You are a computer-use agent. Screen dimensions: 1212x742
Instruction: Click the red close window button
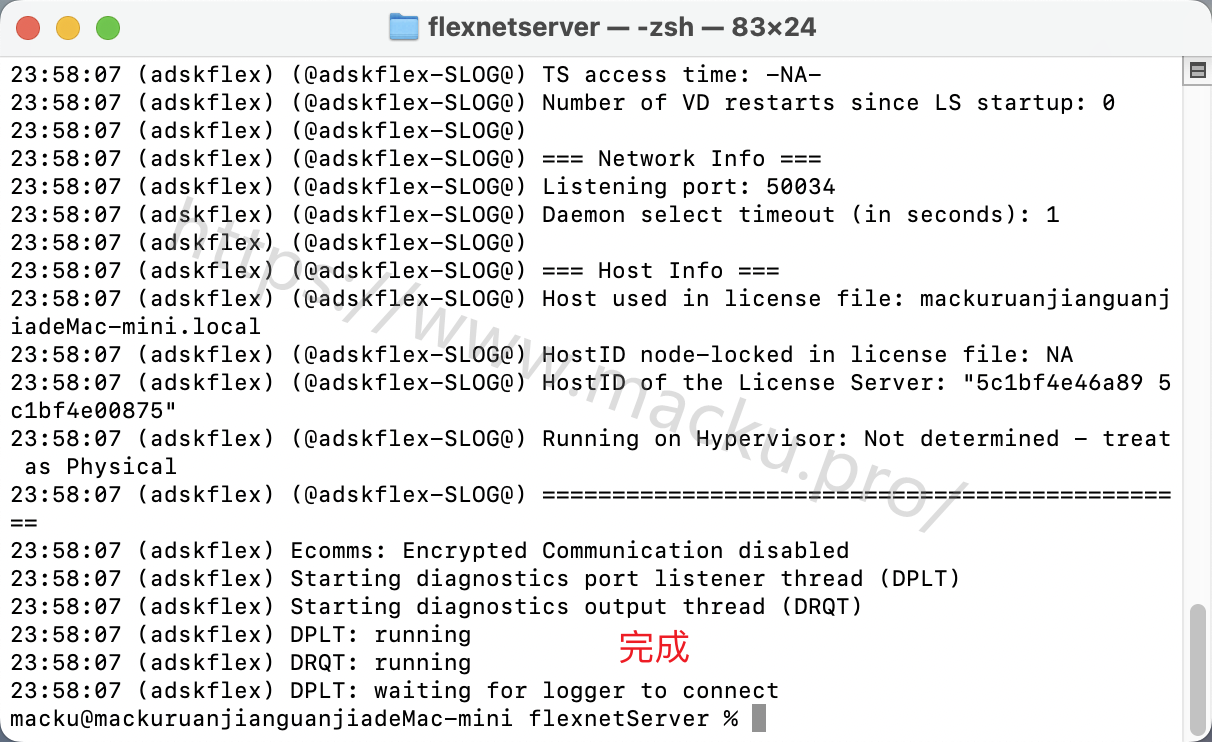tap(28, 28)
